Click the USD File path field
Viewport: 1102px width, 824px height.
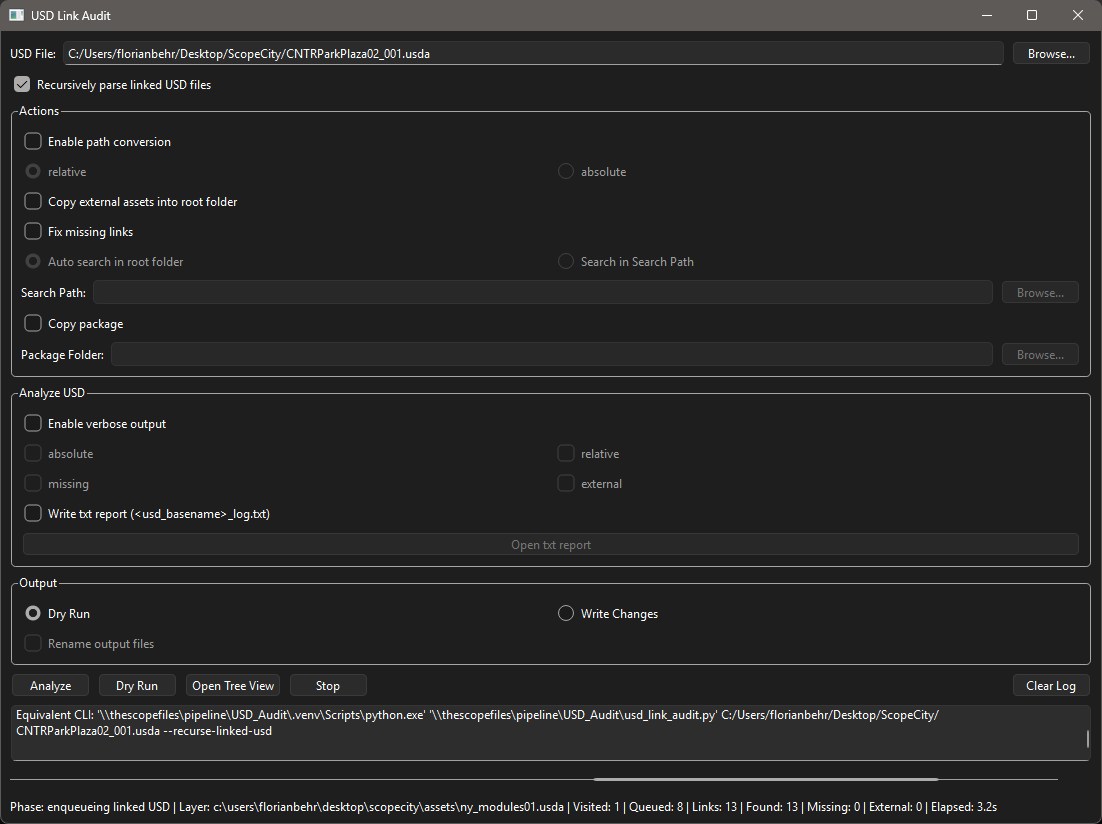click(533, 53)
